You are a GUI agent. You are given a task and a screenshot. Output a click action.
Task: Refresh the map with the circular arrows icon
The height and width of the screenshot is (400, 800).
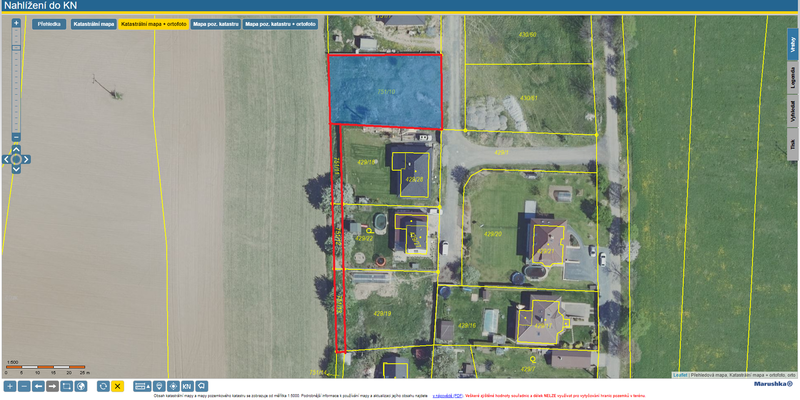[103, 386]
